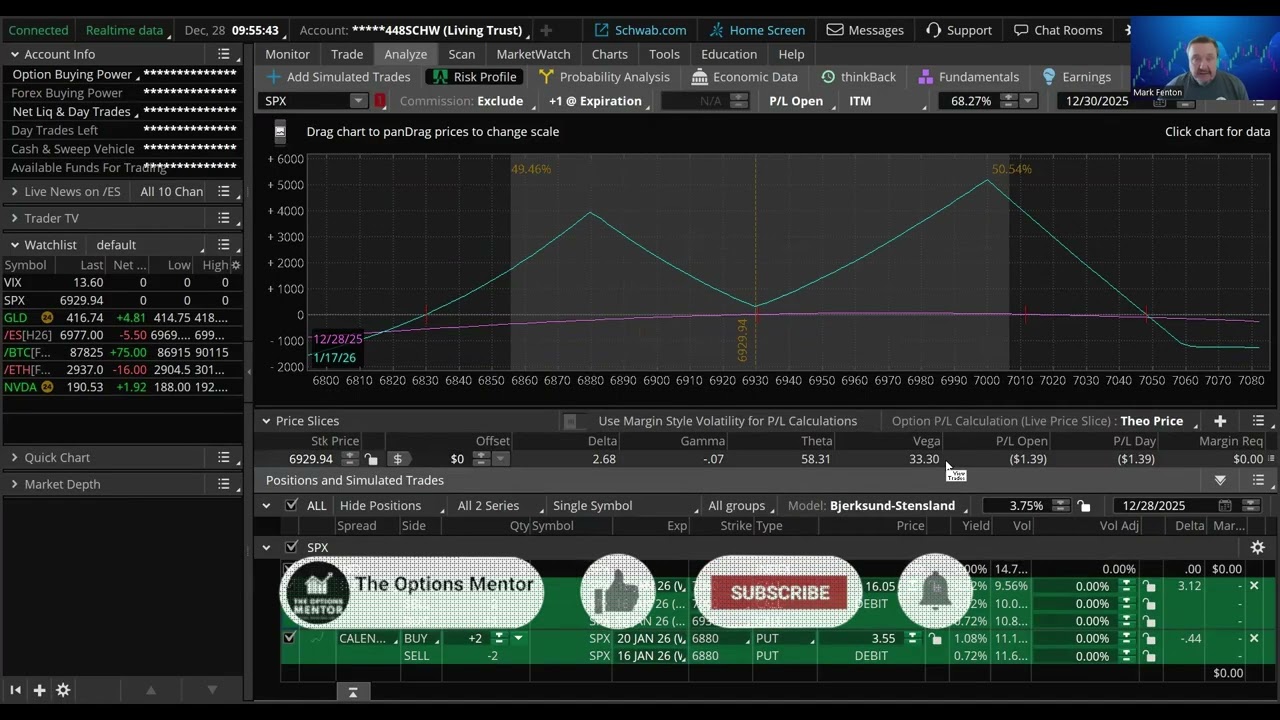Open ITM probability mode dropdown
Image resolution: width=1280 pixels, height=720 pixels.
coord(886,101)
